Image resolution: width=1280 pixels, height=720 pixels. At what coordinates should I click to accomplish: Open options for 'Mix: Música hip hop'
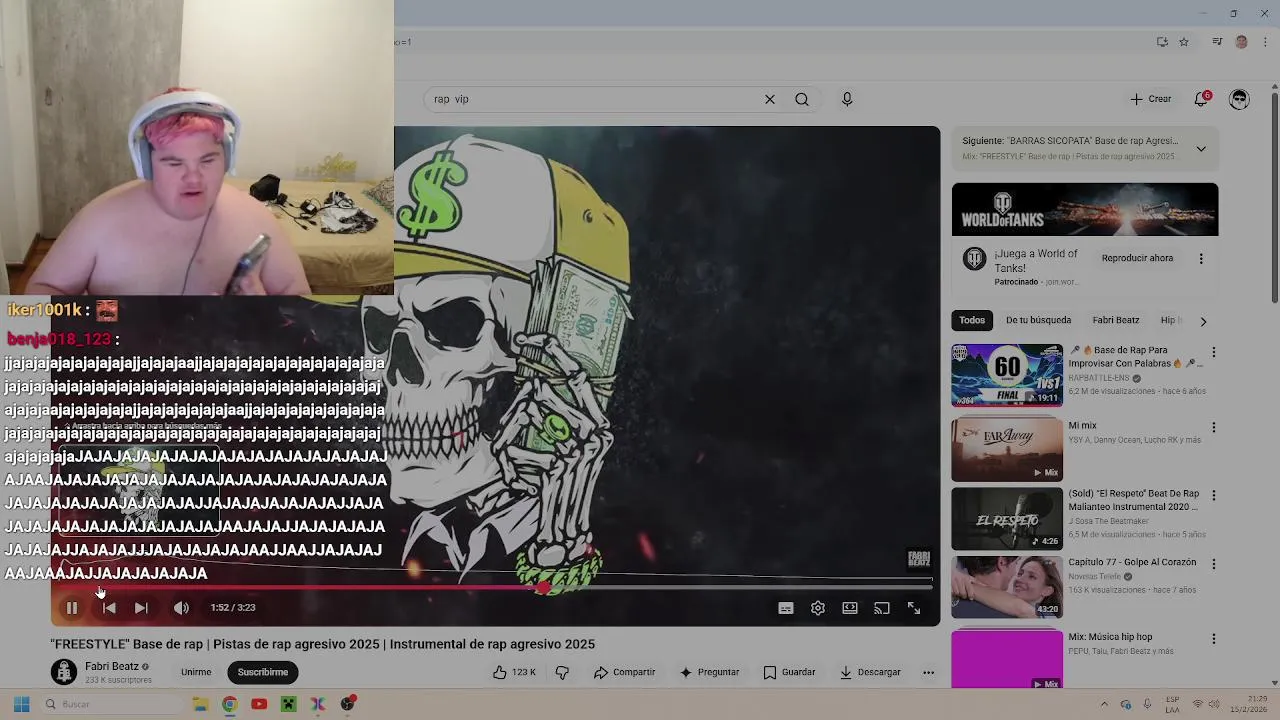[1214, 638]
